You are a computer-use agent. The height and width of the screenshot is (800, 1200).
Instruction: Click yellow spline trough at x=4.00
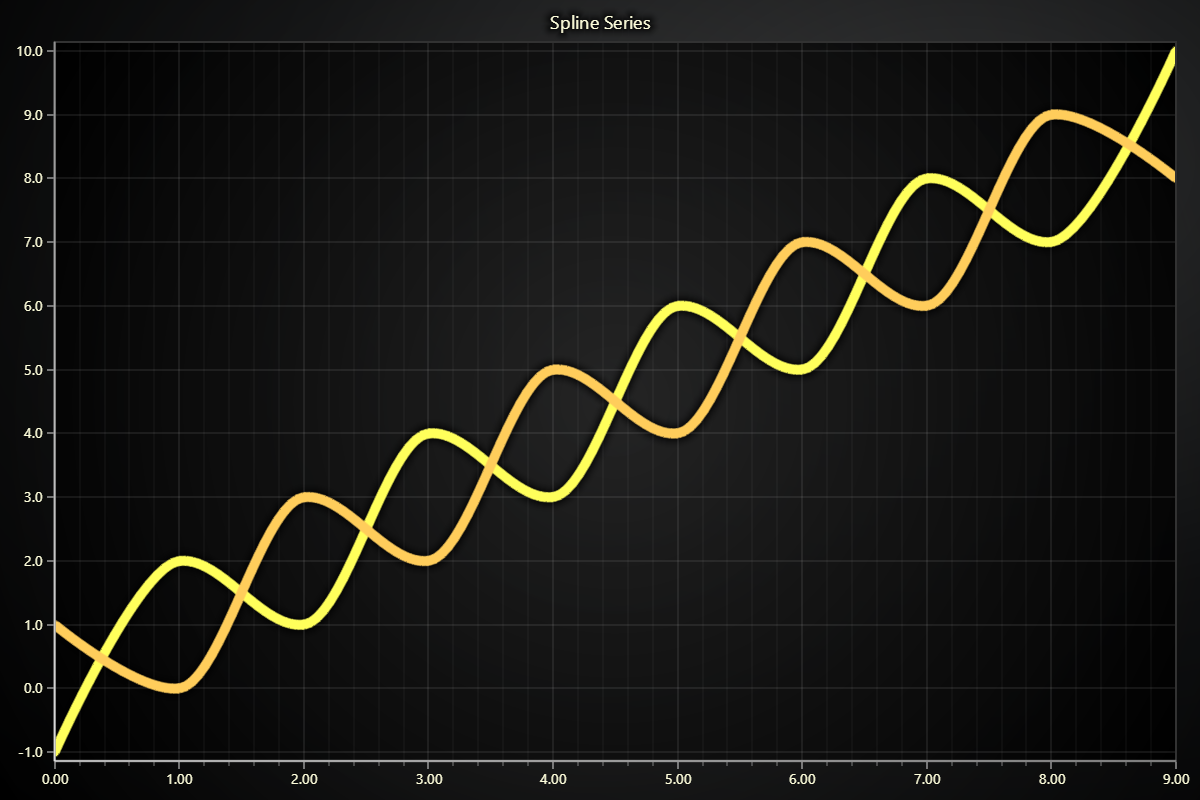click(551, 497)
